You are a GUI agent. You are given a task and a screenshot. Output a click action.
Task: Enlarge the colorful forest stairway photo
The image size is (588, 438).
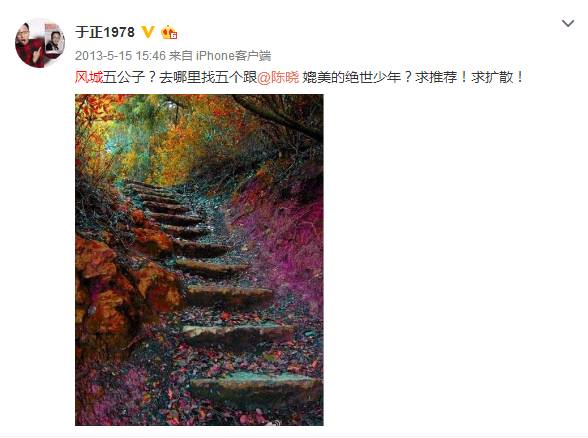[x=199, y=260]
